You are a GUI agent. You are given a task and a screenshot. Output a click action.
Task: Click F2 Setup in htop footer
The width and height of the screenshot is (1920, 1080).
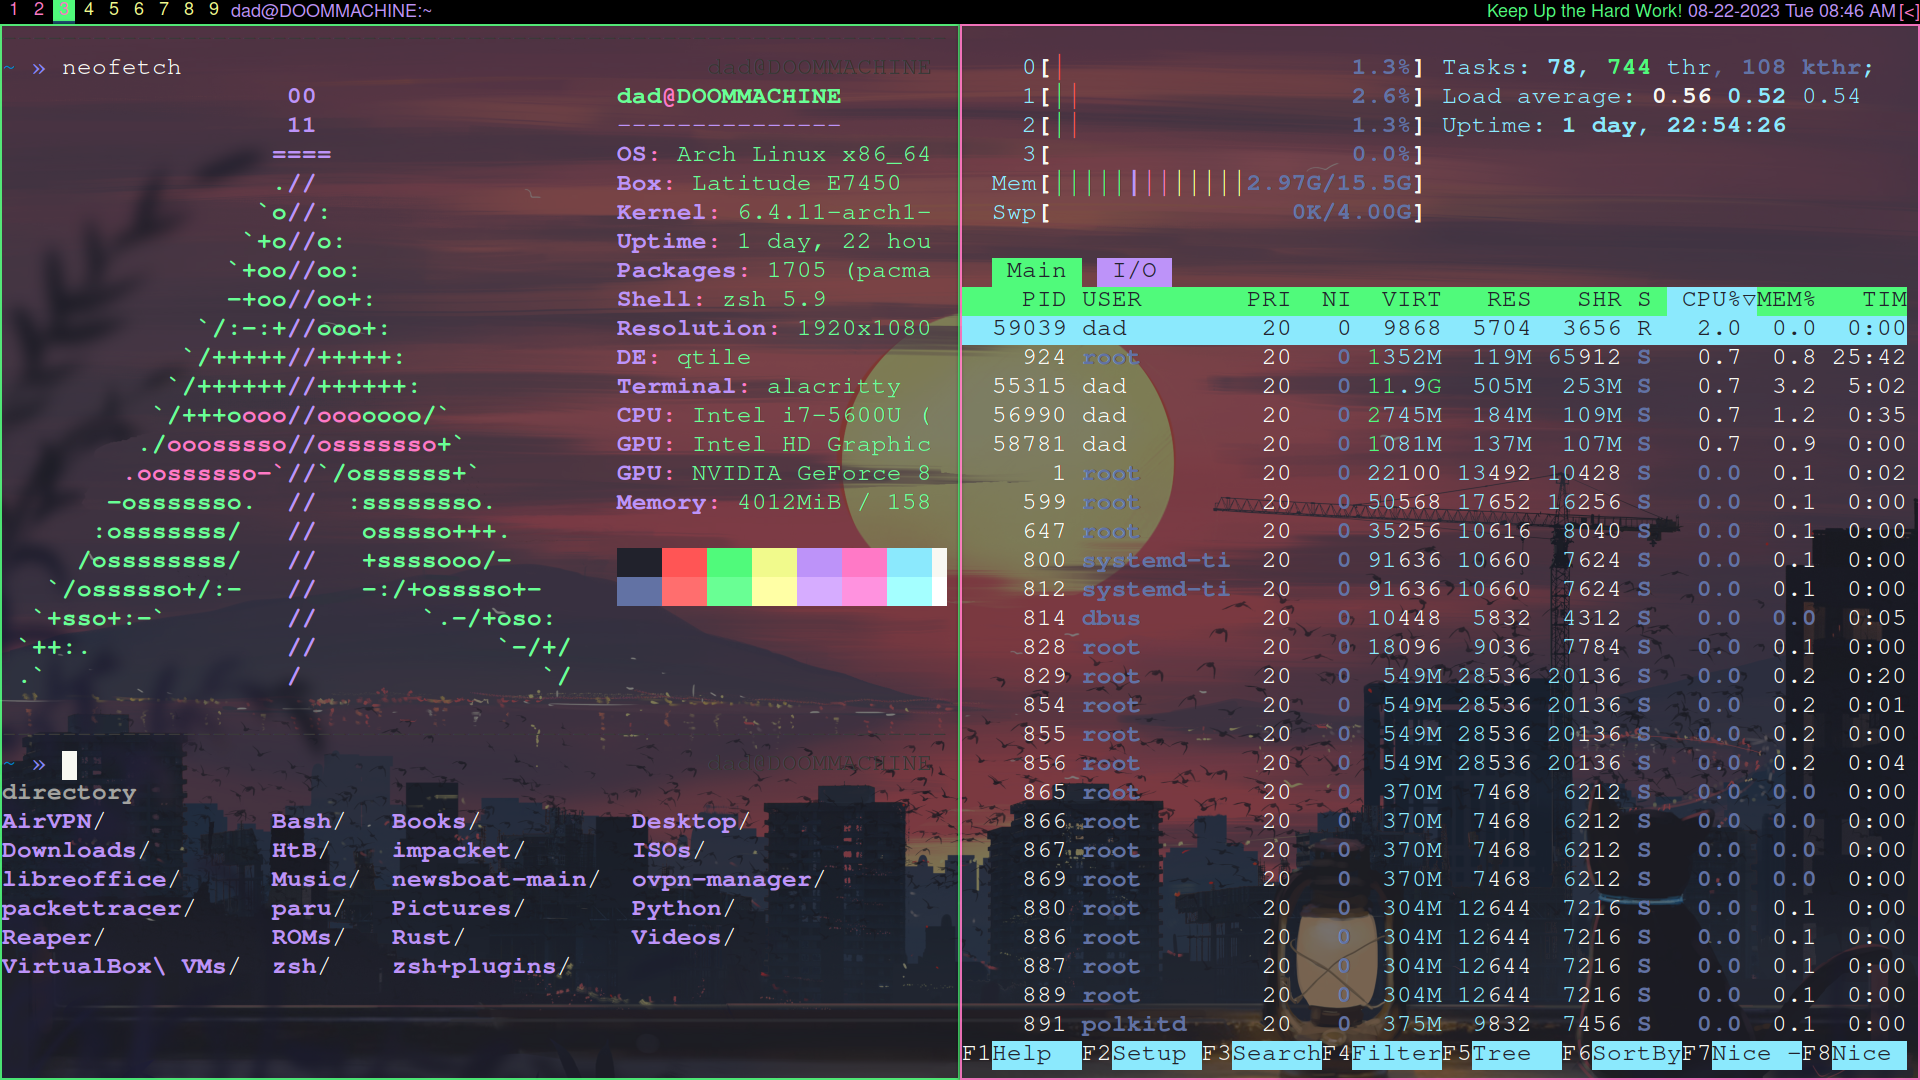coord(1141,1054)
